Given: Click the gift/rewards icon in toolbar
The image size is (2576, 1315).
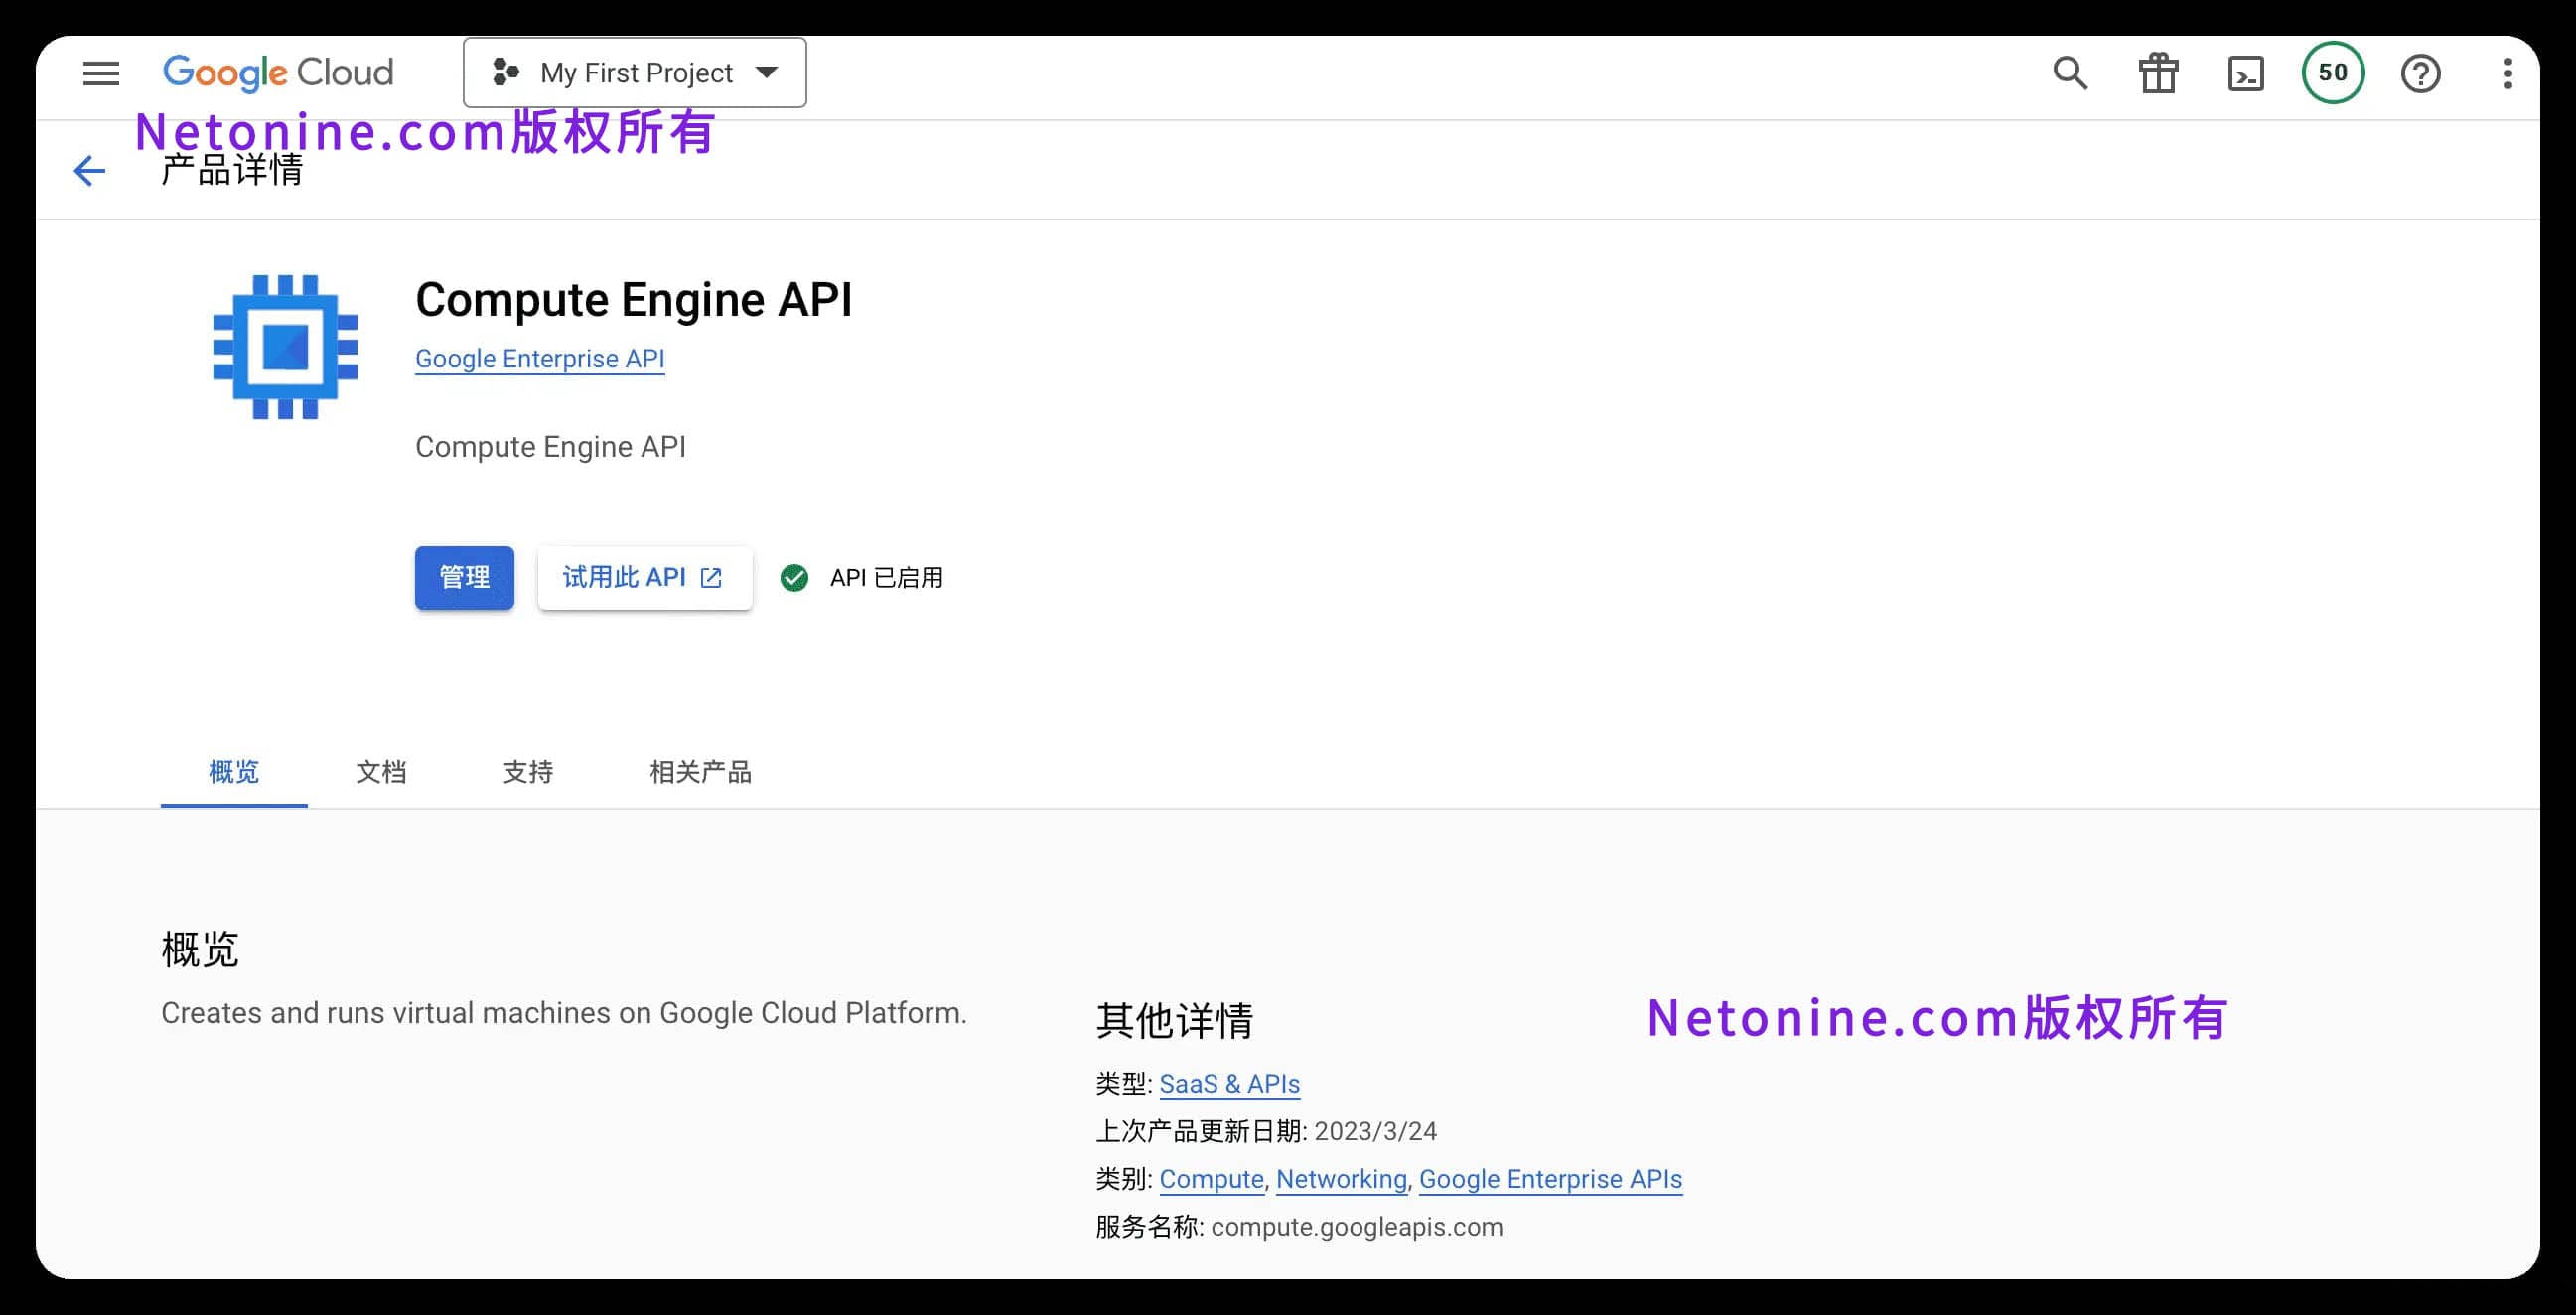Looking at the screenshot, I should coord(2159,73).
